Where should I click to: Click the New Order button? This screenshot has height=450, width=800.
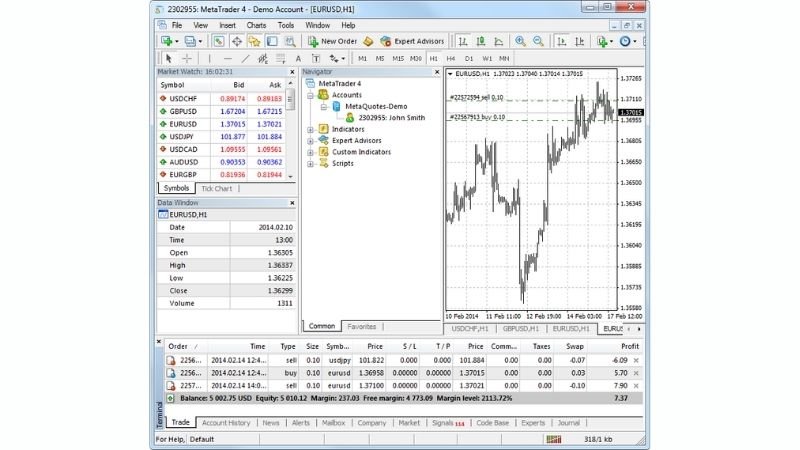click(x=332, y=41)
